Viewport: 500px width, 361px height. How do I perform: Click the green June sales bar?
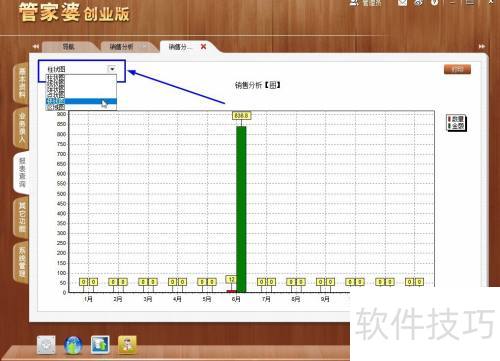pos(241,209)
